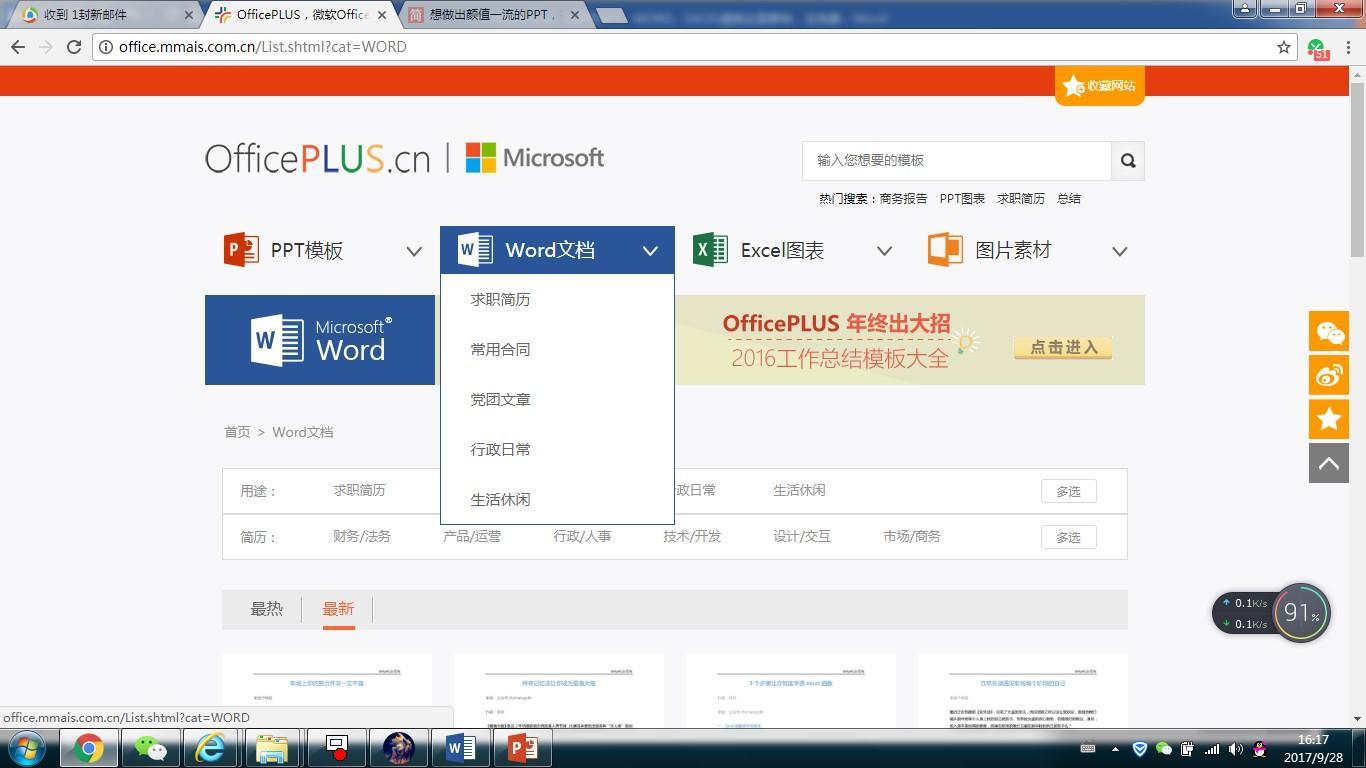Click the picture icon beside 图片素材
Screen dimensions: 1366x768
click(x=945, y=249)
